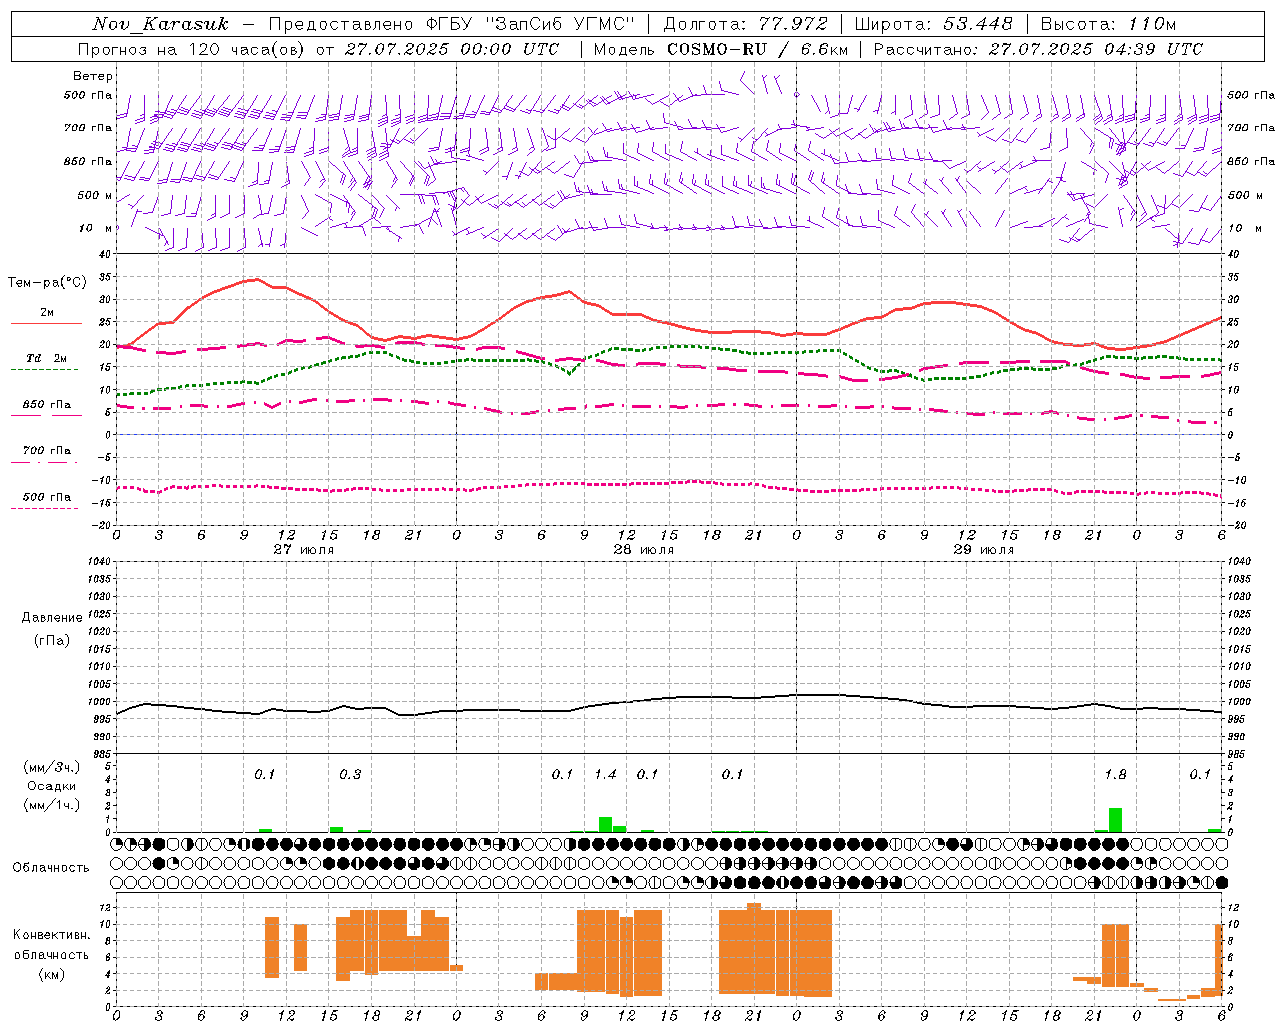This screenshot has height=1024, width=1280.
Task: Click the Широта: 53.448 value
Action: click(x=933, y=24)
